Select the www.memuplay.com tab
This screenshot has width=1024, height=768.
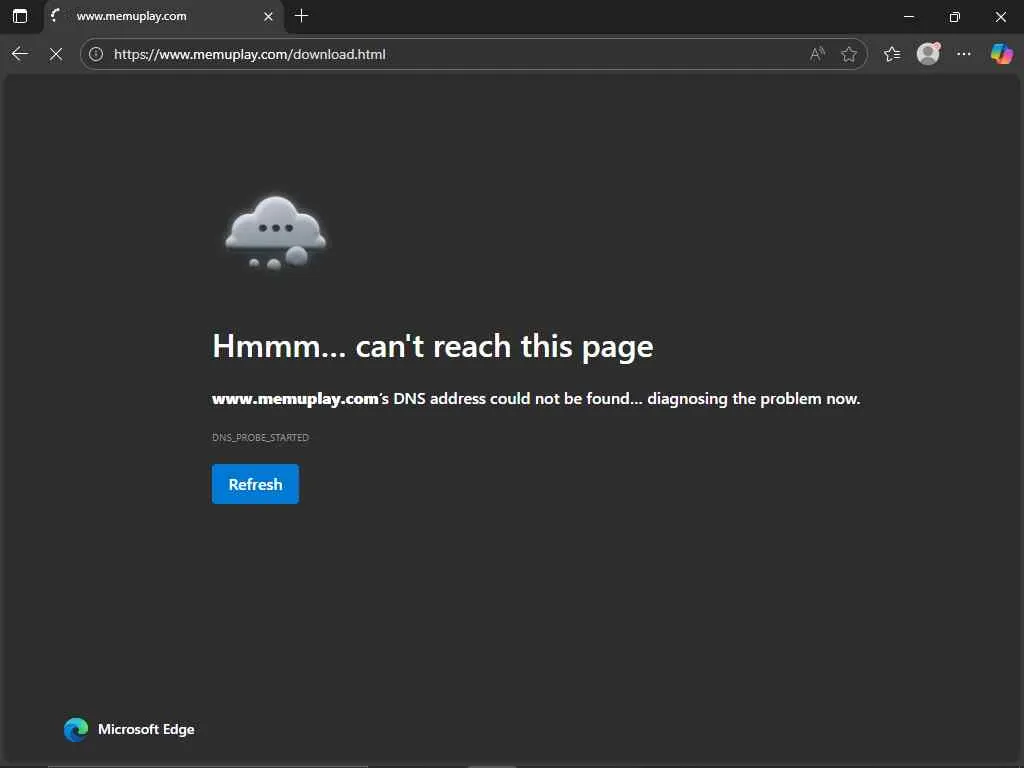pos(164,16)
